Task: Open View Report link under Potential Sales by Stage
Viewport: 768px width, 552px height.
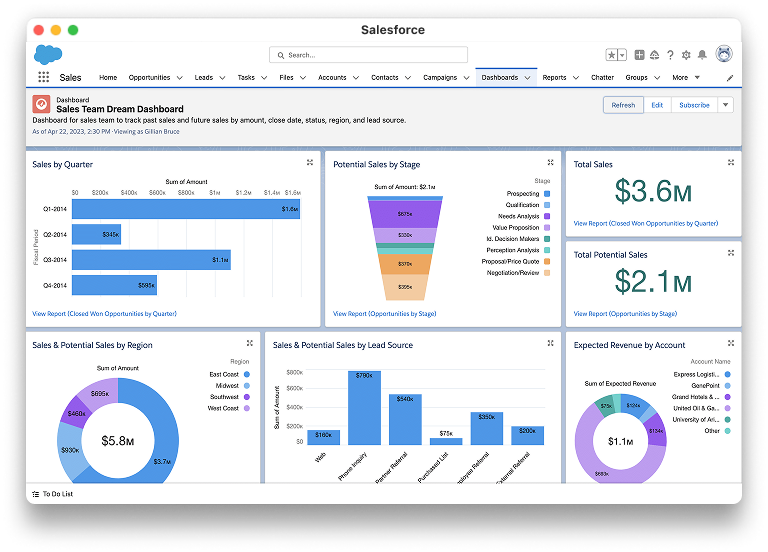Action: tap(384, 313)
